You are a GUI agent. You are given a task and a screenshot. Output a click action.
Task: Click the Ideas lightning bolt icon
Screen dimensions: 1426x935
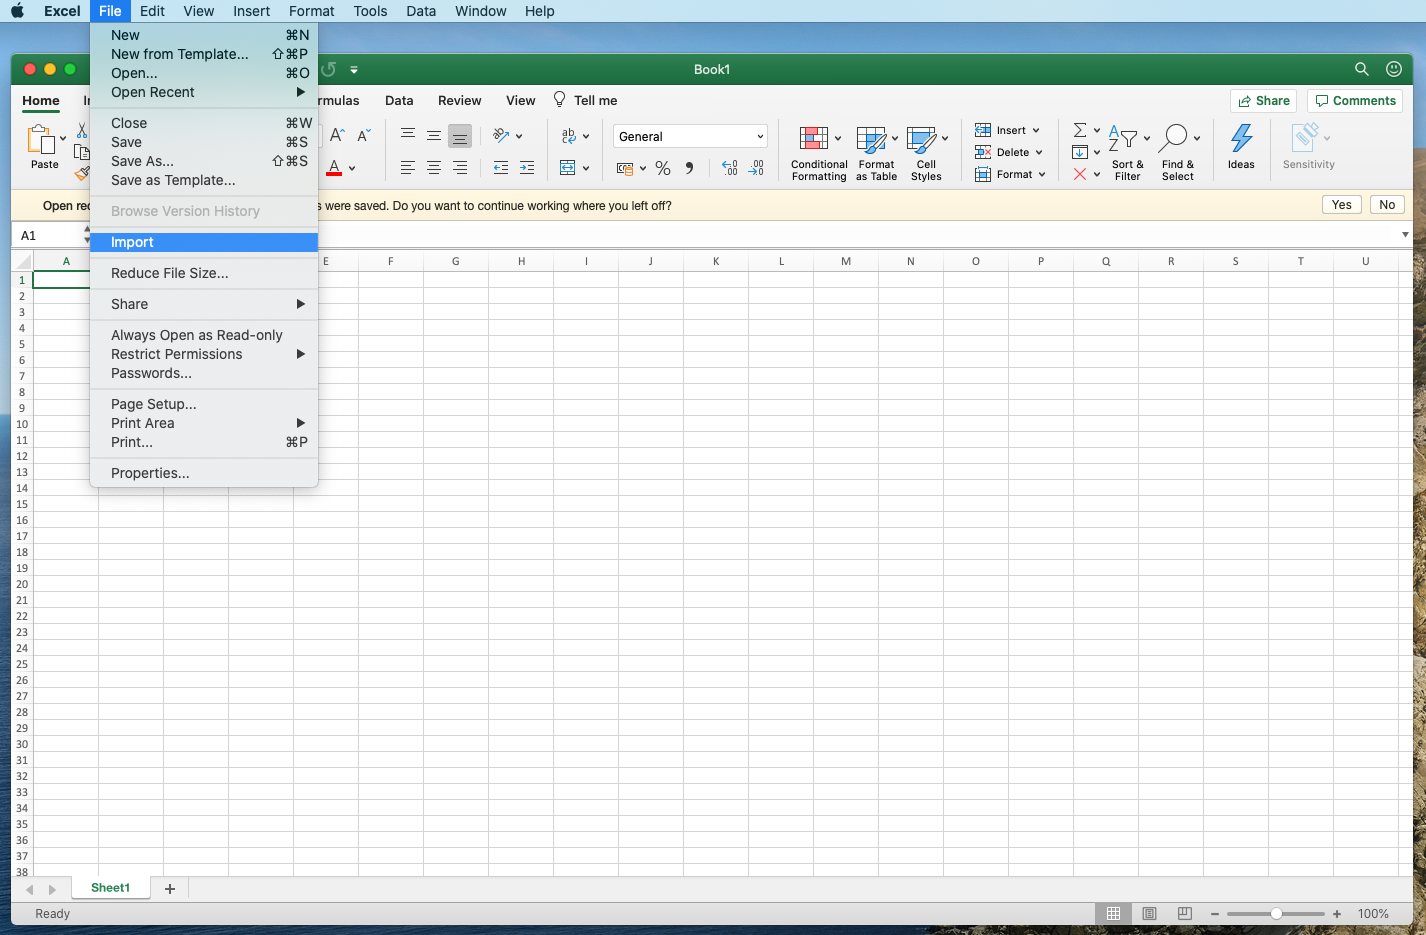pyautogui.click(x=1241, y=139)
